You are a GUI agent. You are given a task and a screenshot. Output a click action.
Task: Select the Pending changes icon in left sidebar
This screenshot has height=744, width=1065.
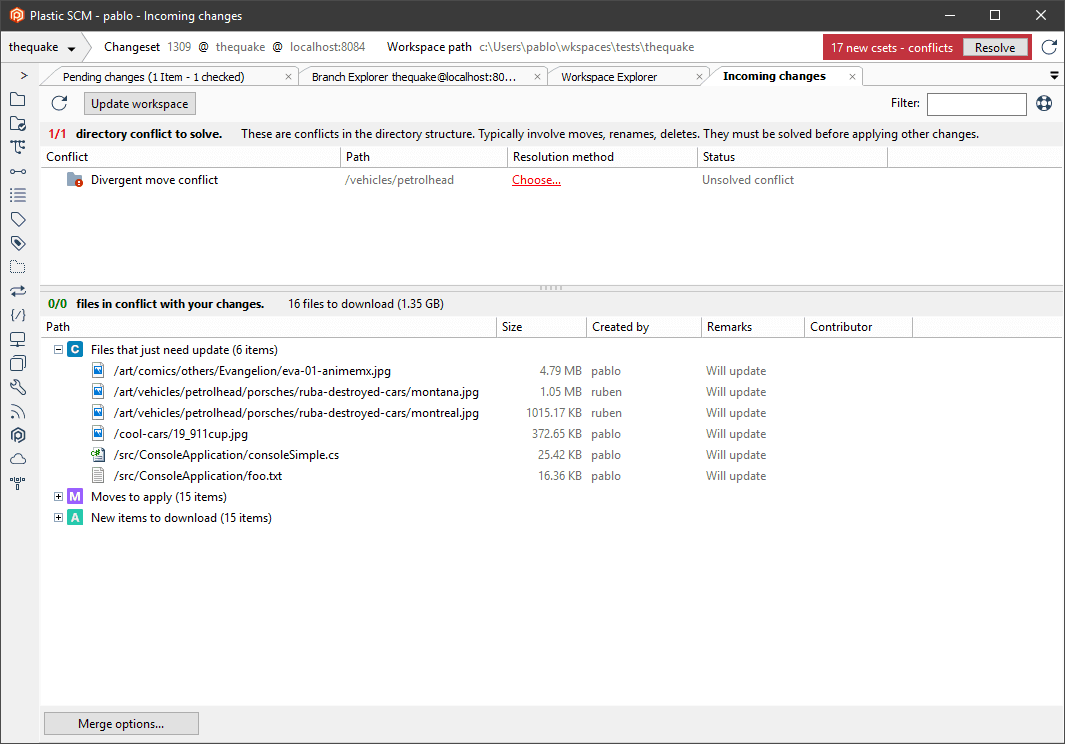point(17,123)
